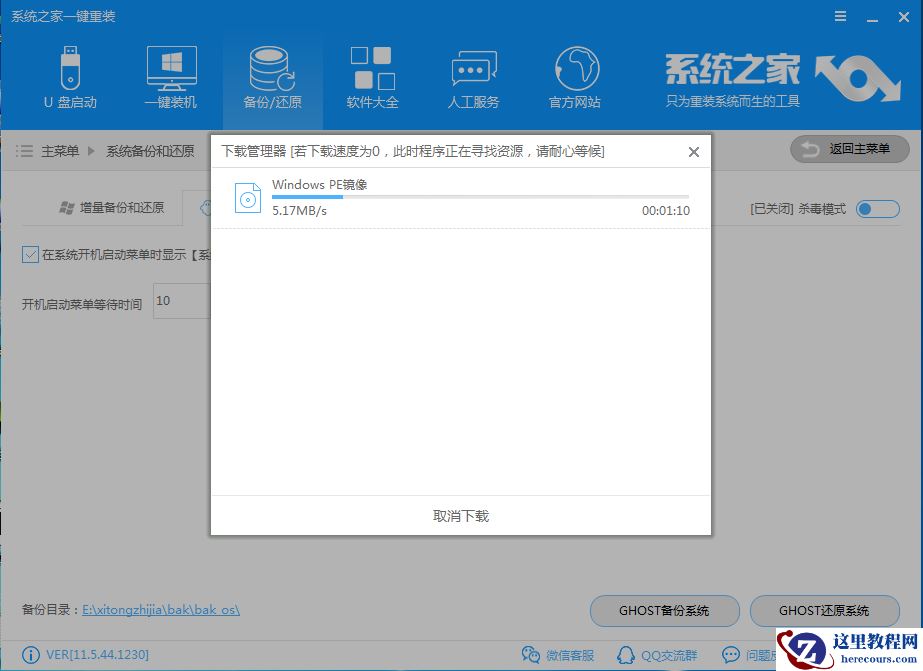Open the 软件大全 software library

pos(372,75)
